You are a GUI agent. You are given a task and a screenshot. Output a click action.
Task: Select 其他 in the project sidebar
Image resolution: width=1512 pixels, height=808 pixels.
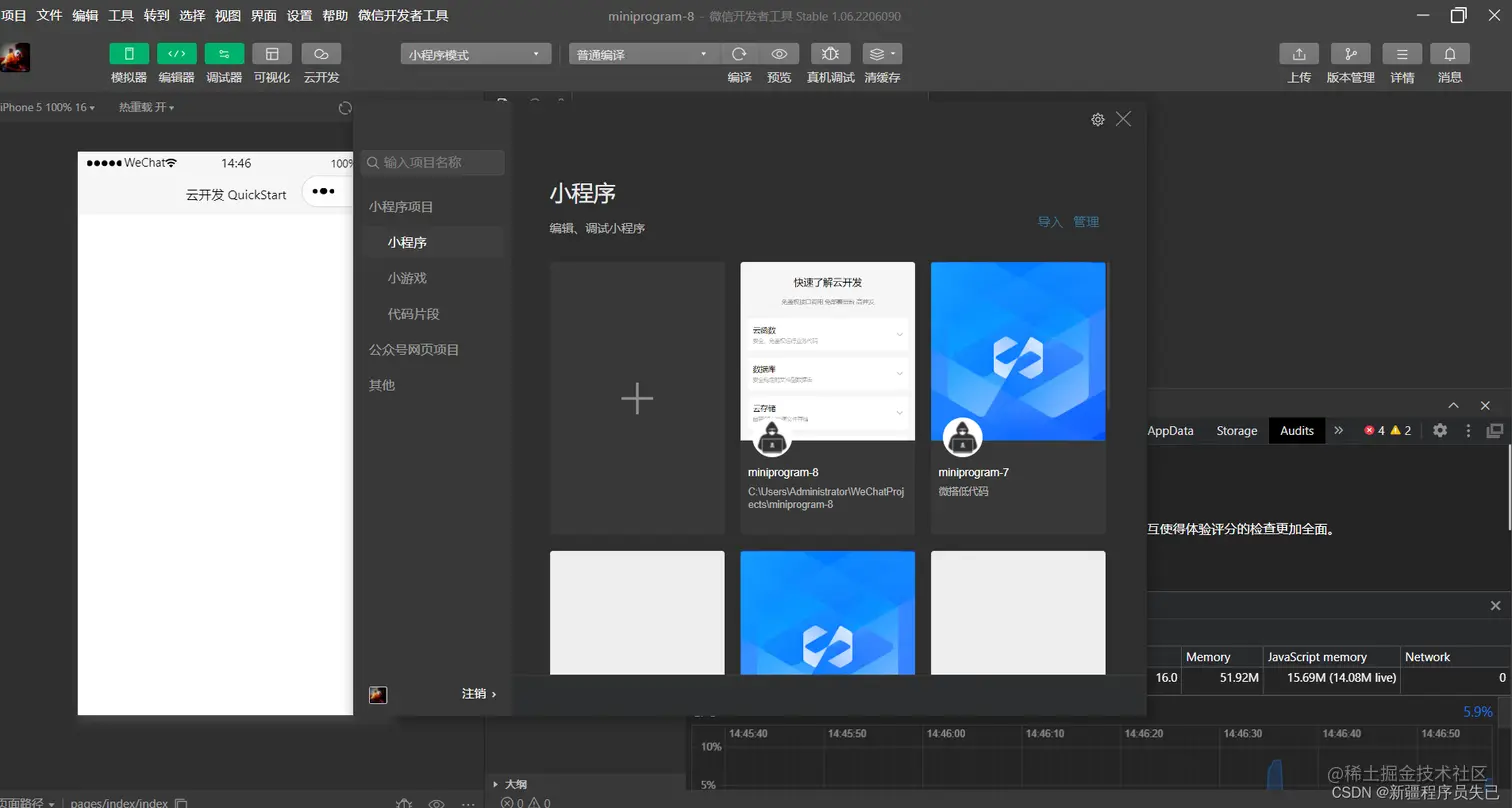click(x=382, y=385)
